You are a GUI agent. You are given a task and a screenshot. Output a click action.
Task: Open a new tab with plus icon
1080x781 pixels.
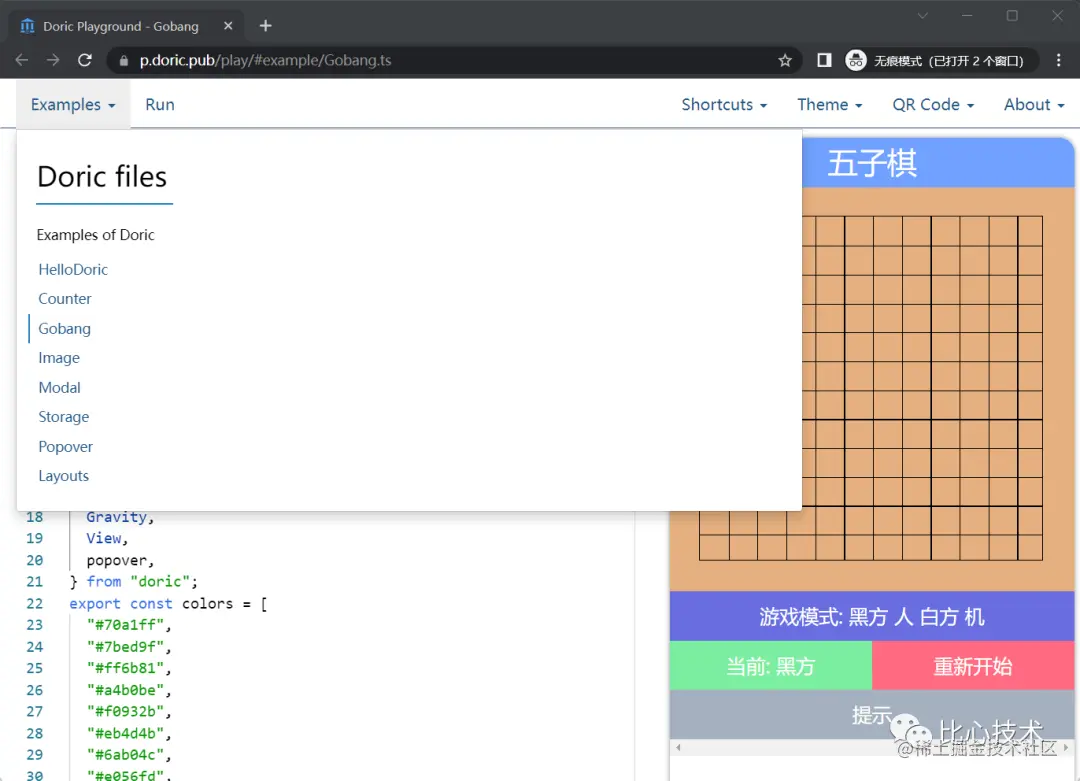coord(266,26)
